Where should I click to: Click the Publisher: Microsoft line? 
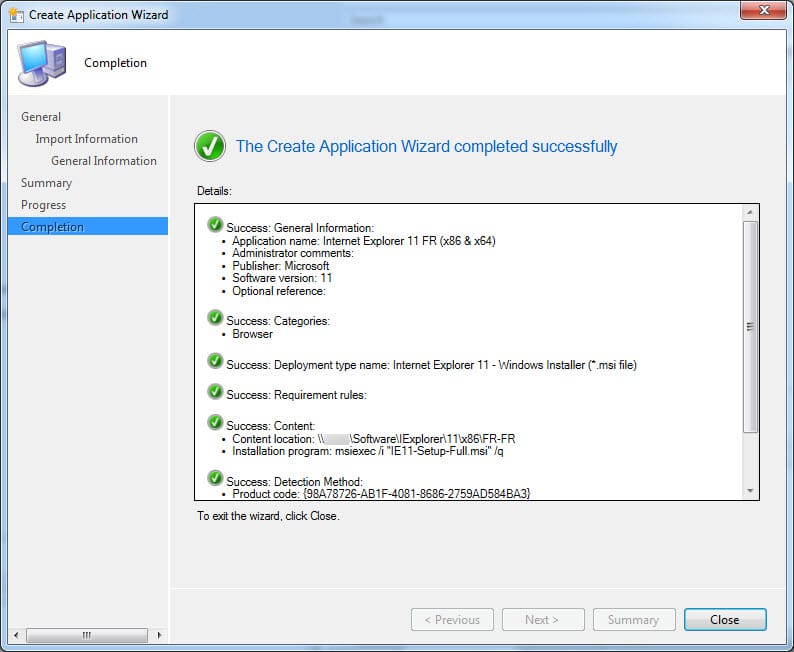point(281,266)
